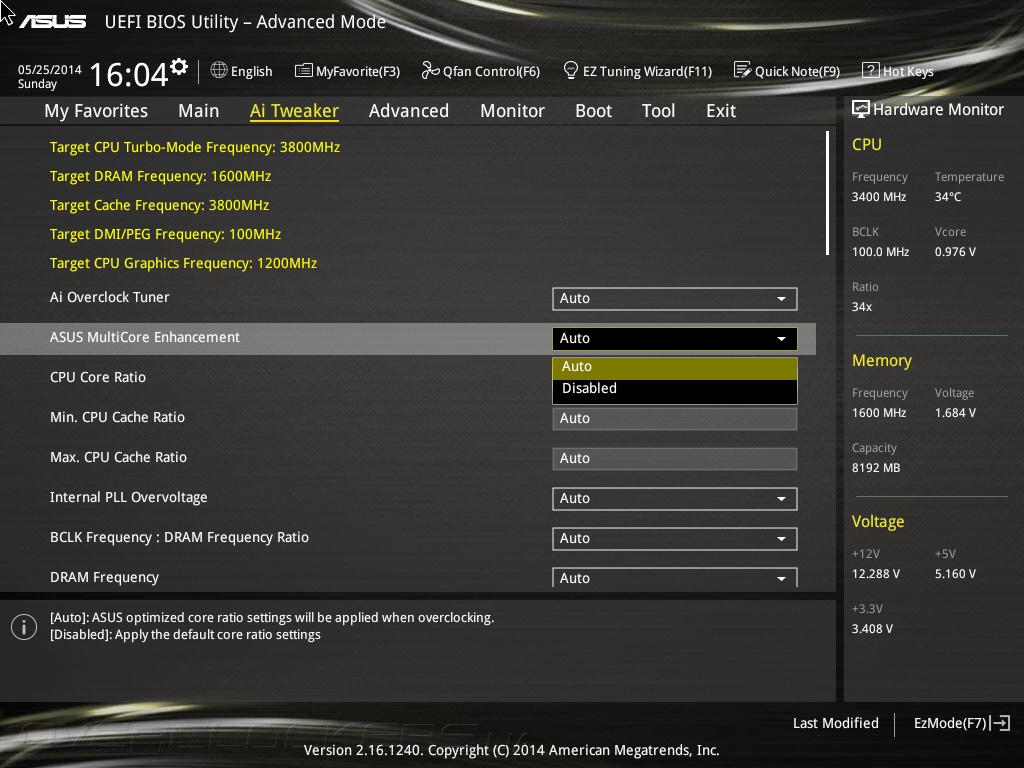This screenshot has height=768, width=1024.
Task: Click Target DRAM Frequency: 1600MHz
Action: [x=160, y=176]
